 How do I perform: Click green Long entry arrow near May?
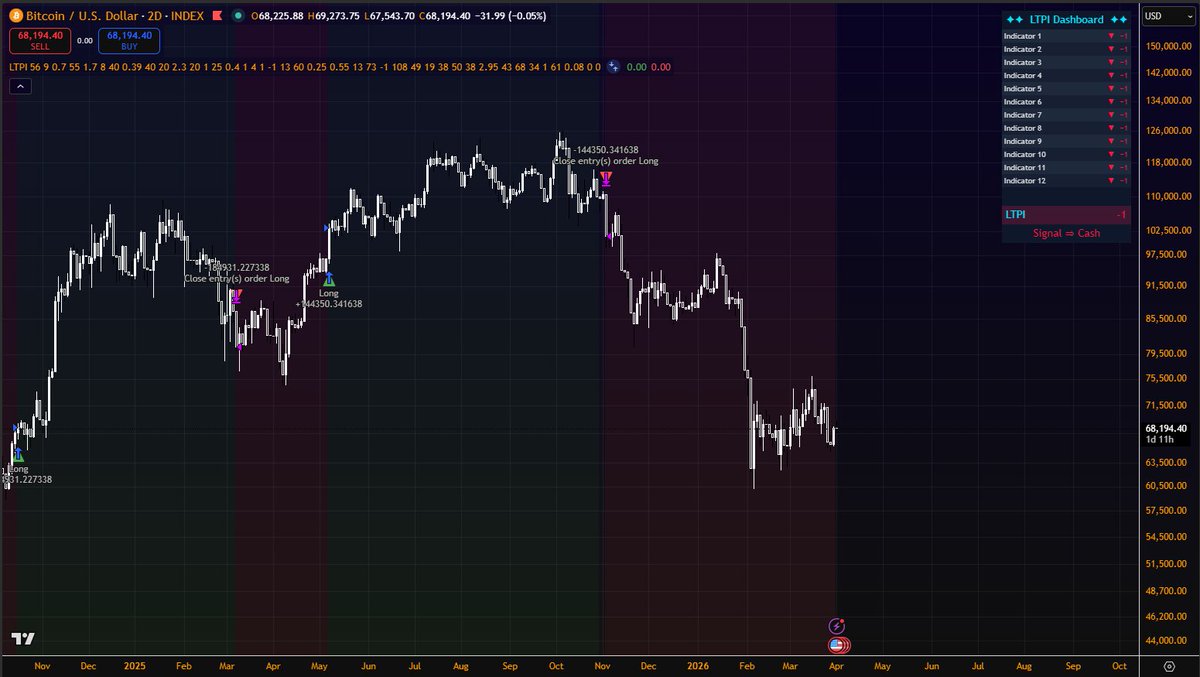[x=329, y=281]
